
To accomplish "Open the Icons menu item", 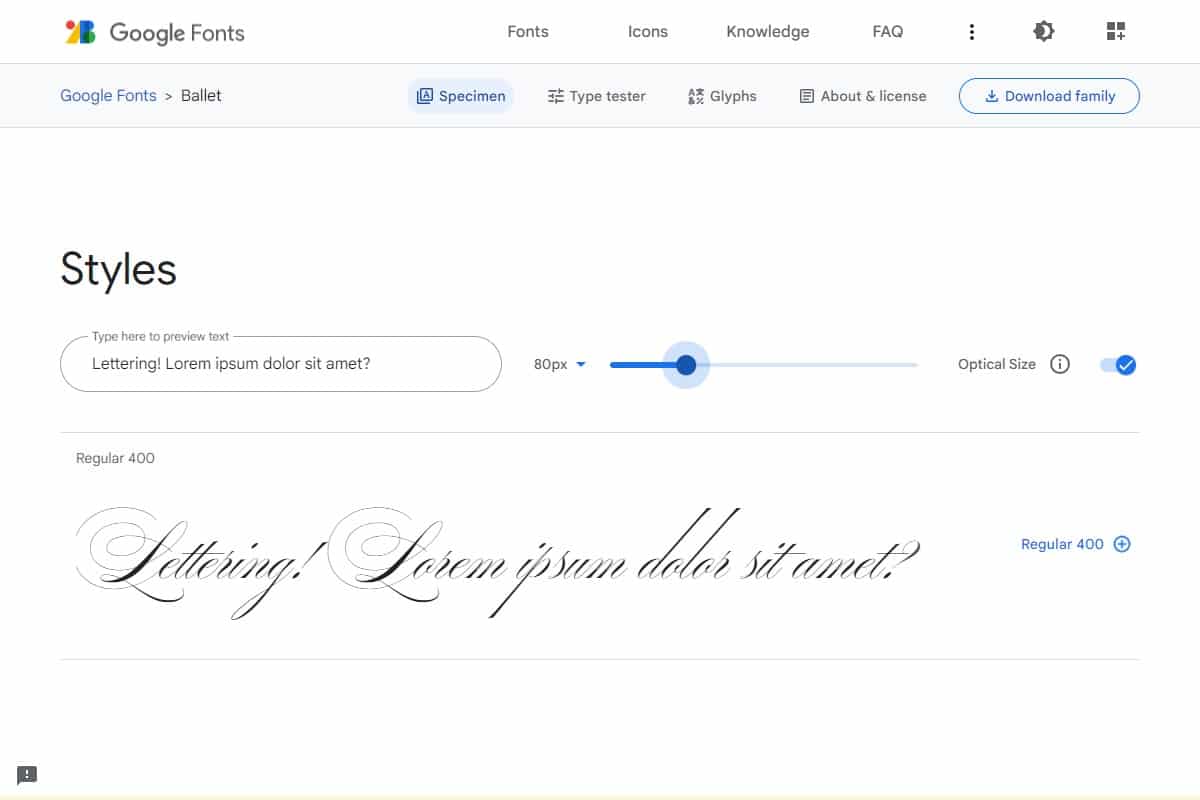I will 648,32.
